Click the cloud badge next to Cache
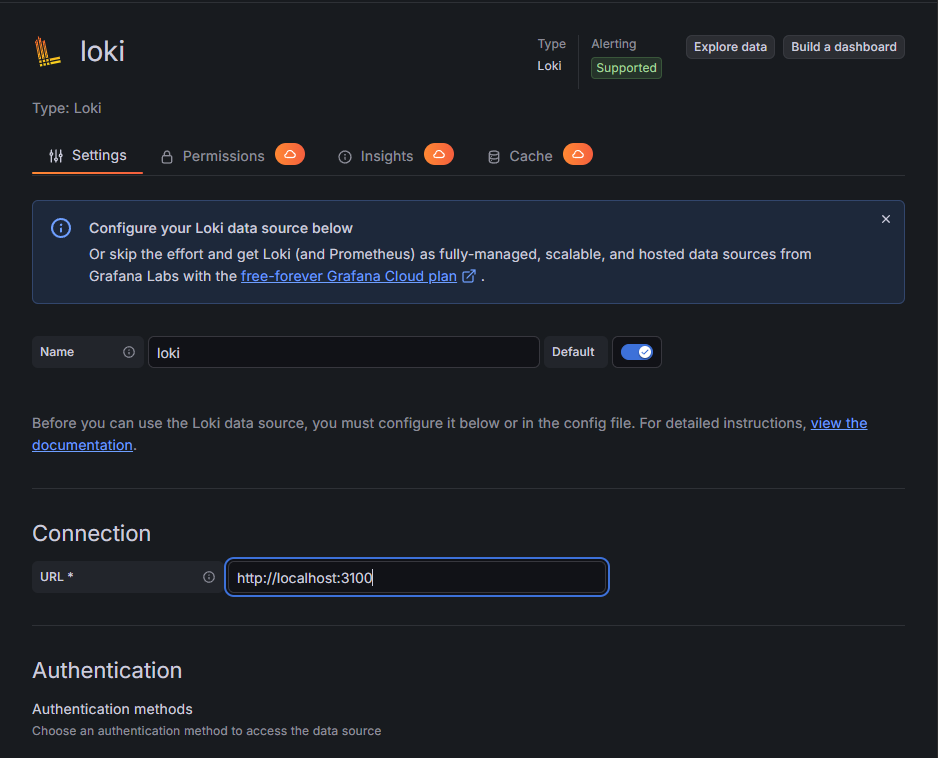Viewport: 938px width, 758px height. 578,154
